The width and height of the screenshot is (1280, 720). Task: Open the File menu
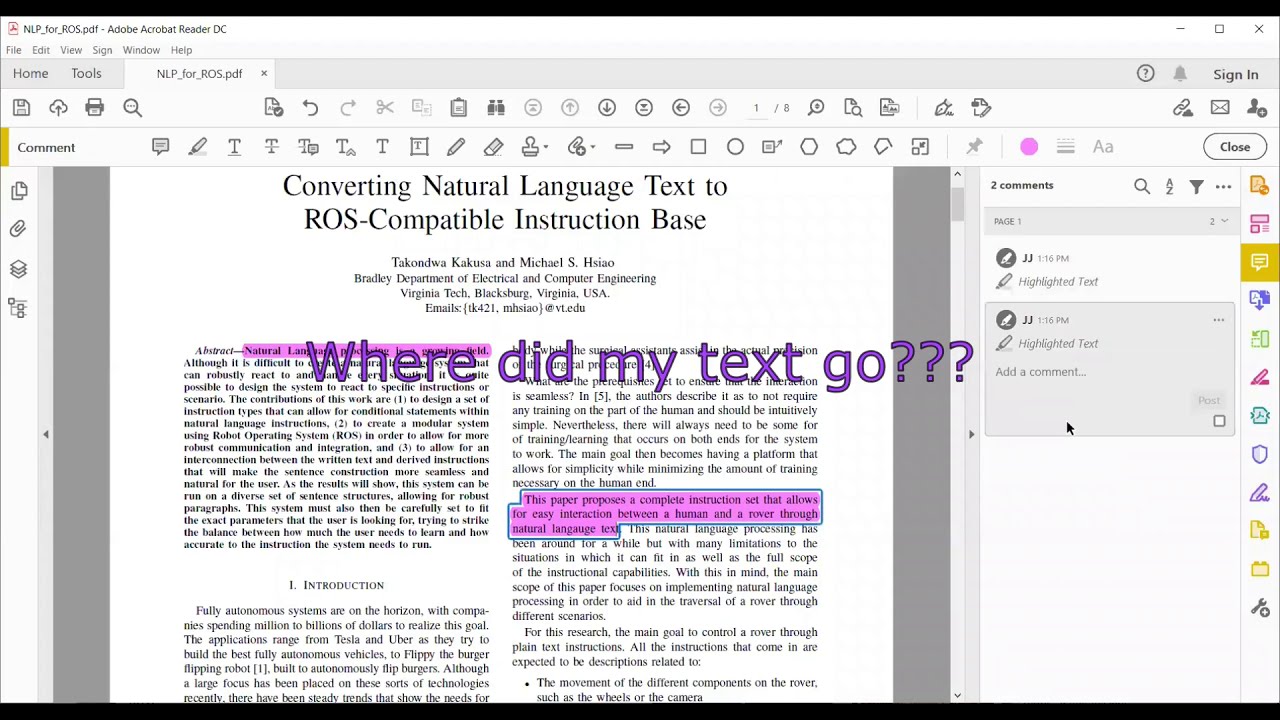tap(14, 50)
